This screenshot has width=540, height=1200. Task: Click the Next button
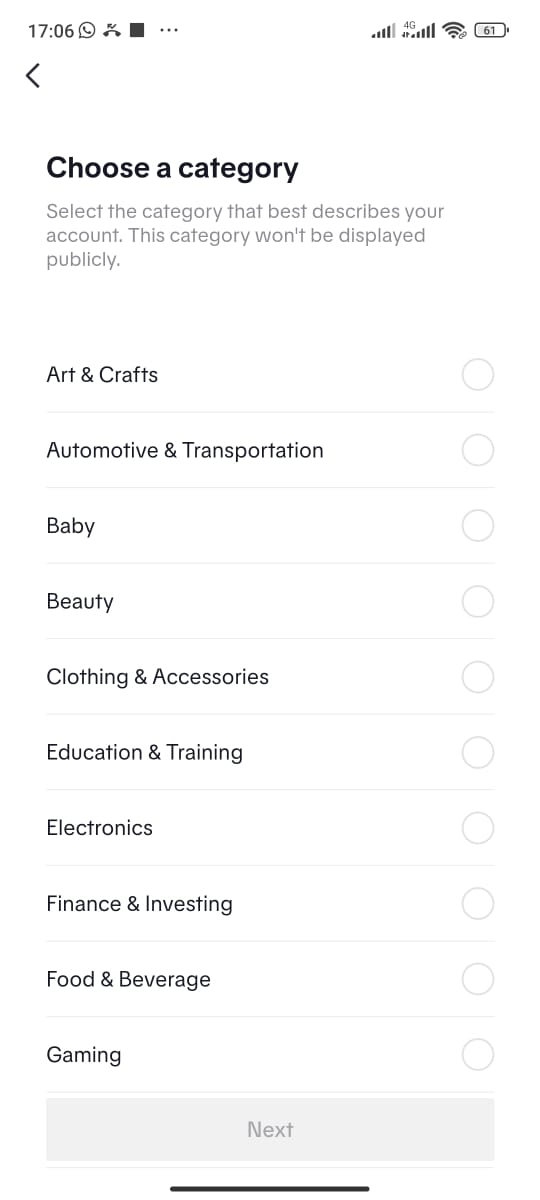[270, 1129]
